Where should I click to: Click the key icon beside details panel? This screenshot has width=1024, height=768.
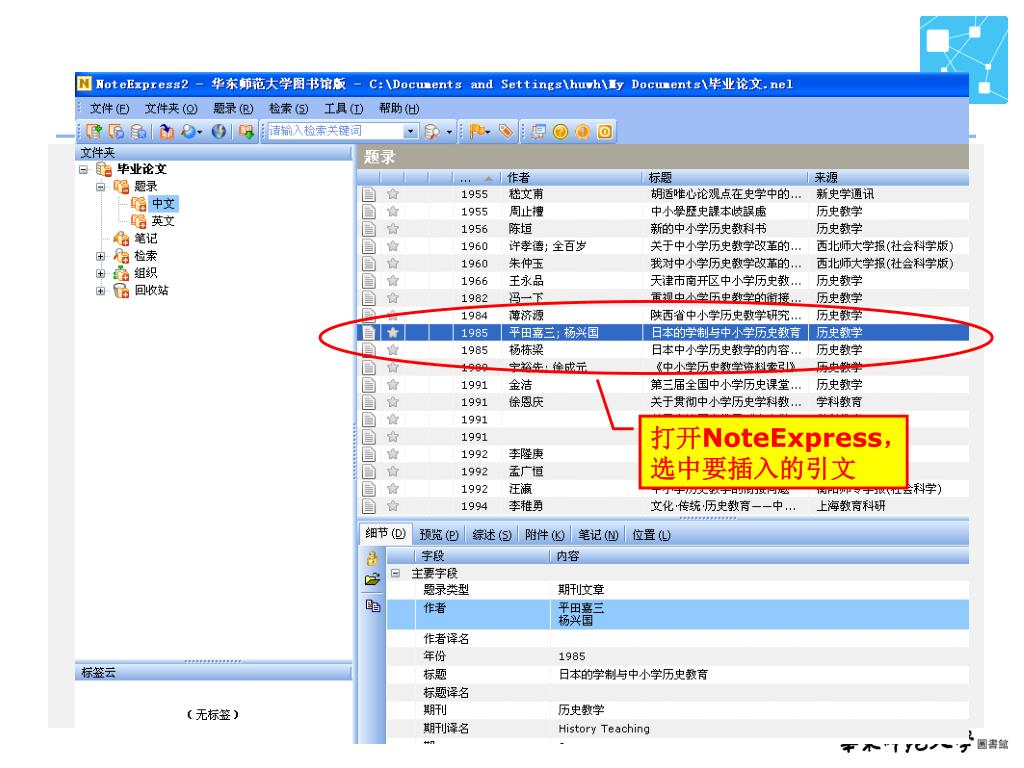[372, 558]
